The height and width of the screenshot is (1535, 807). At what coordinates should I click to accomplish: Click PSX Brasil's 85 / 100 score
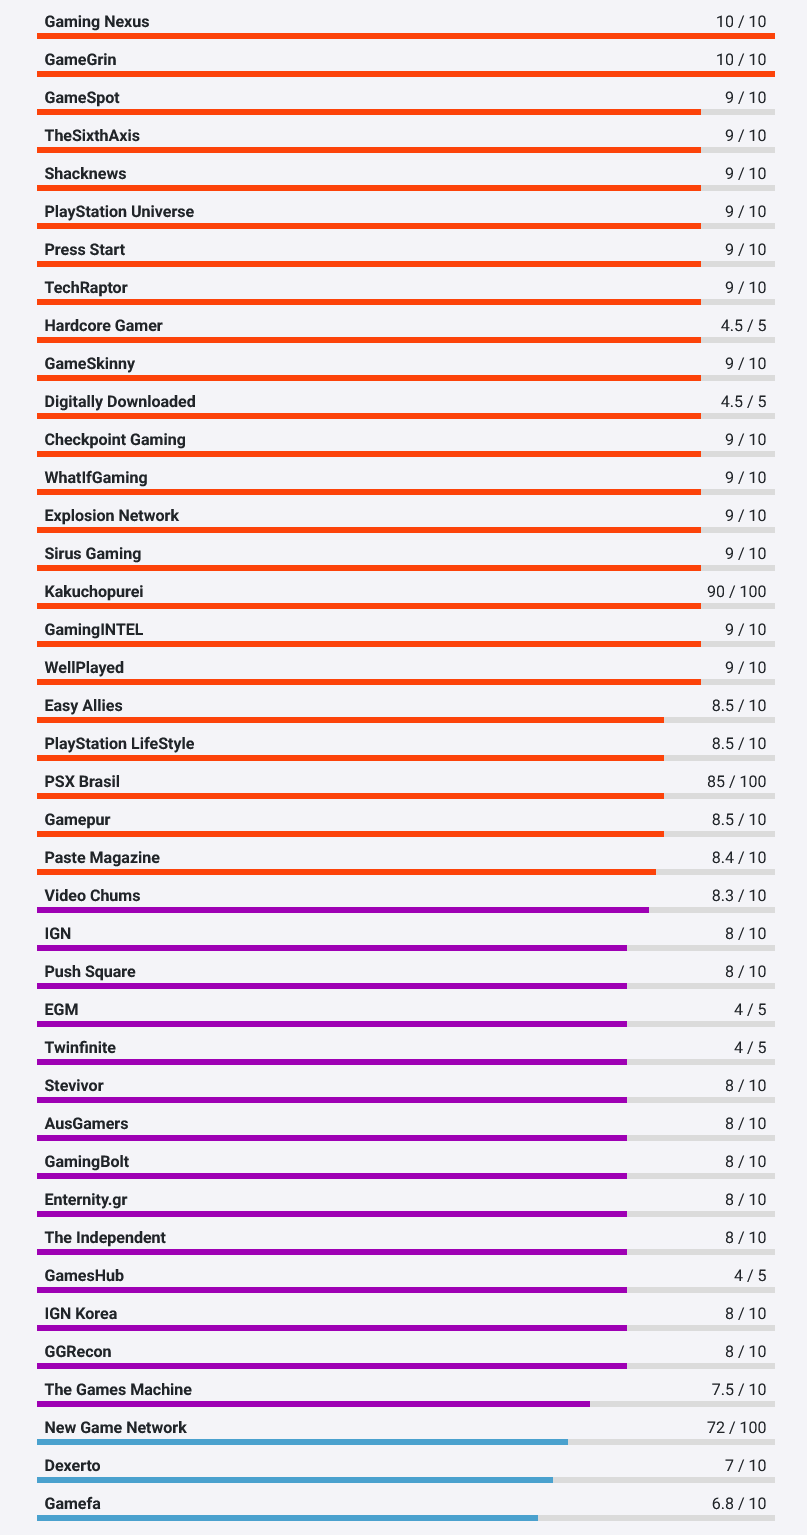click(736, 782)
